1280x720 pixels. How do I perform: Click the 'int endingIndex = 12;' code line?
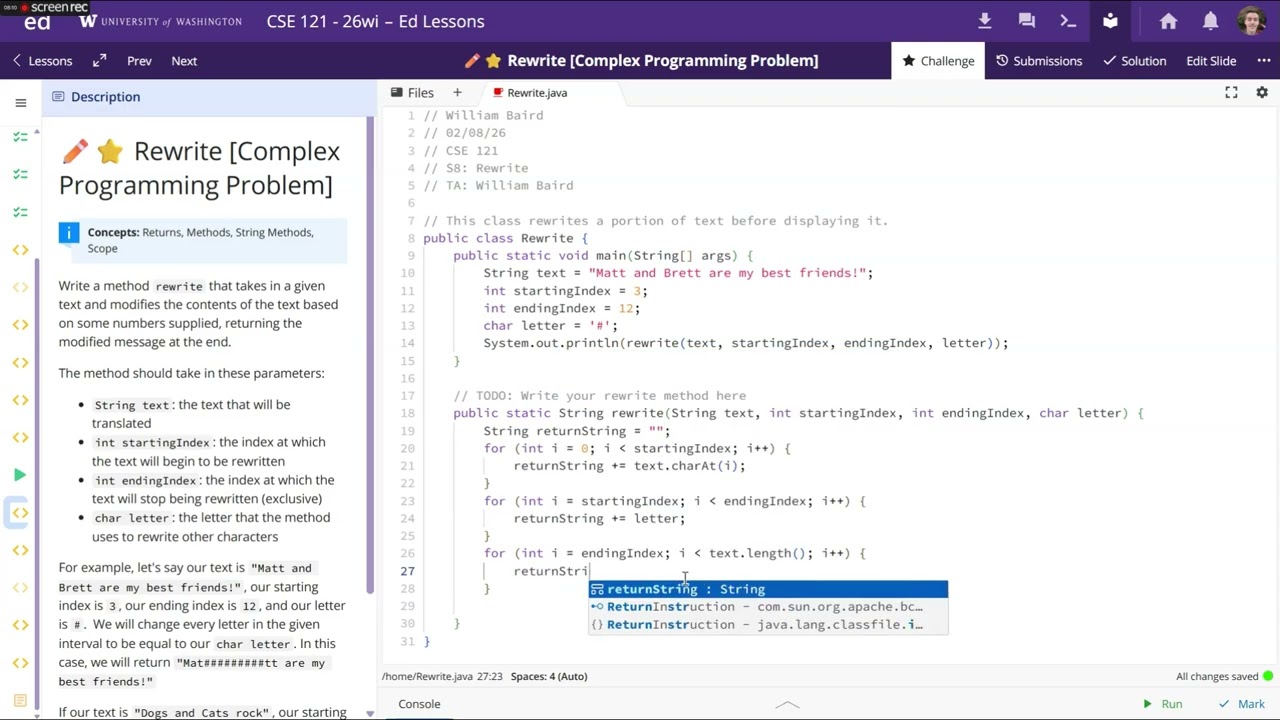tap(561, 308)
